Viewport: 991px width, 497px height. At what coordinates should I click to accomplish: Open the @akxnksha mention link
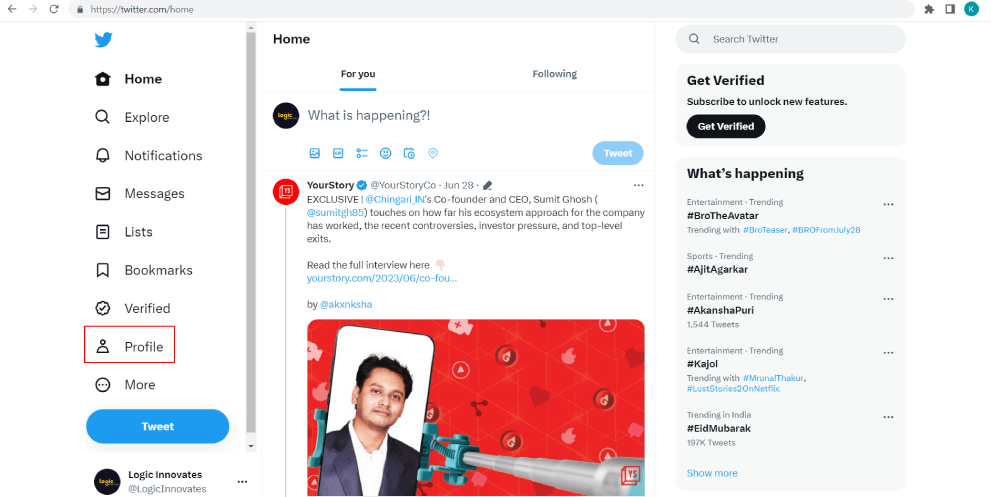pos(346,304)
